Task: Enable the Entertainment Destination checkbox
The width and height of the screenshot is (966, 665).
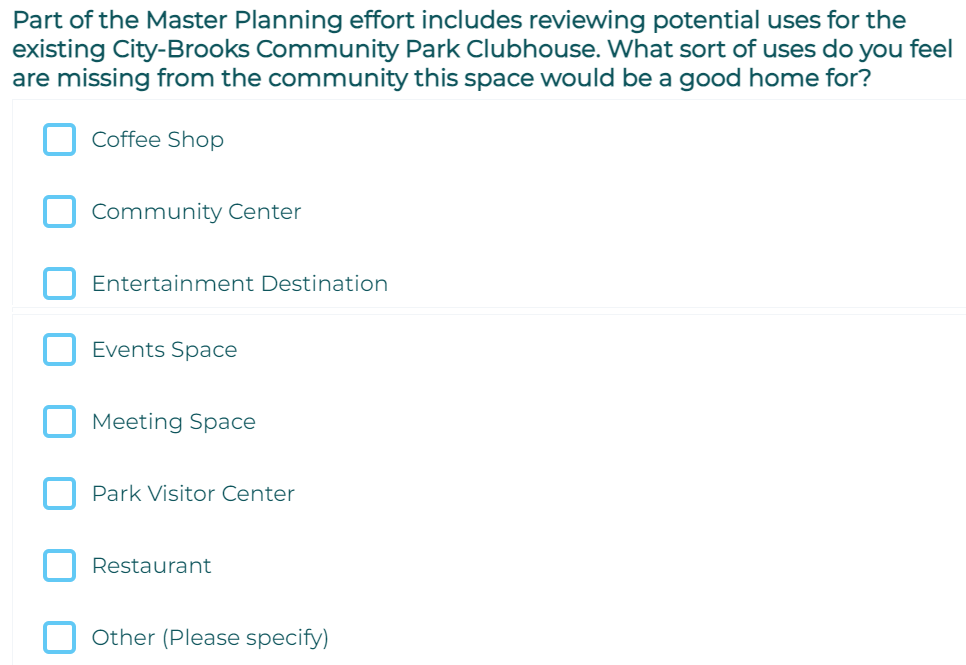Action: click(x=59, y=284)
